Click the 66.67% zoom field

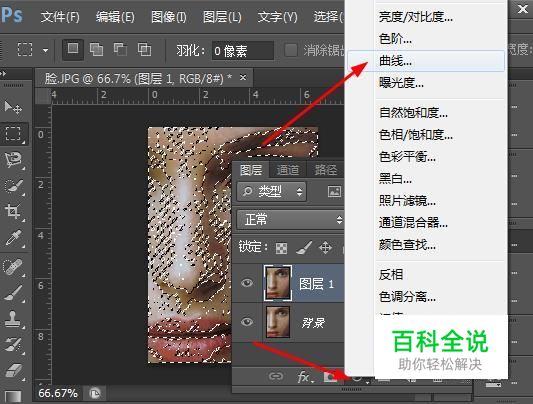(58, 393)
